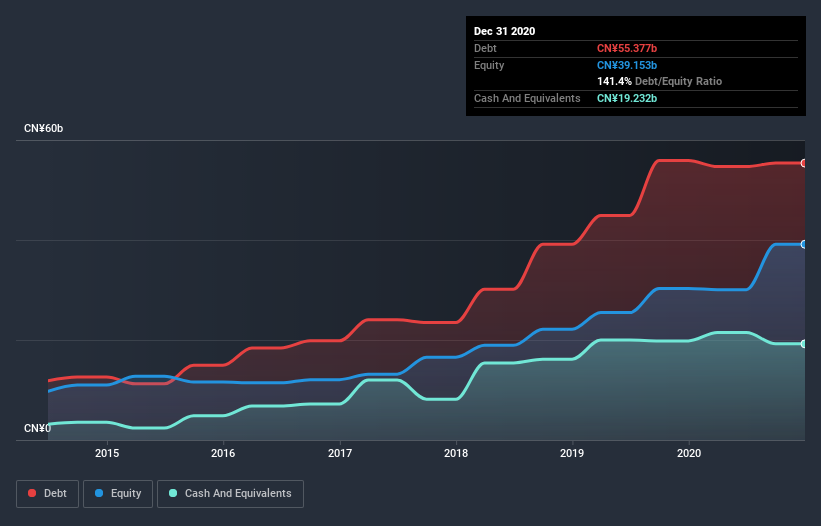Click the Debt label in tooltip

click(x=485, y=48)
